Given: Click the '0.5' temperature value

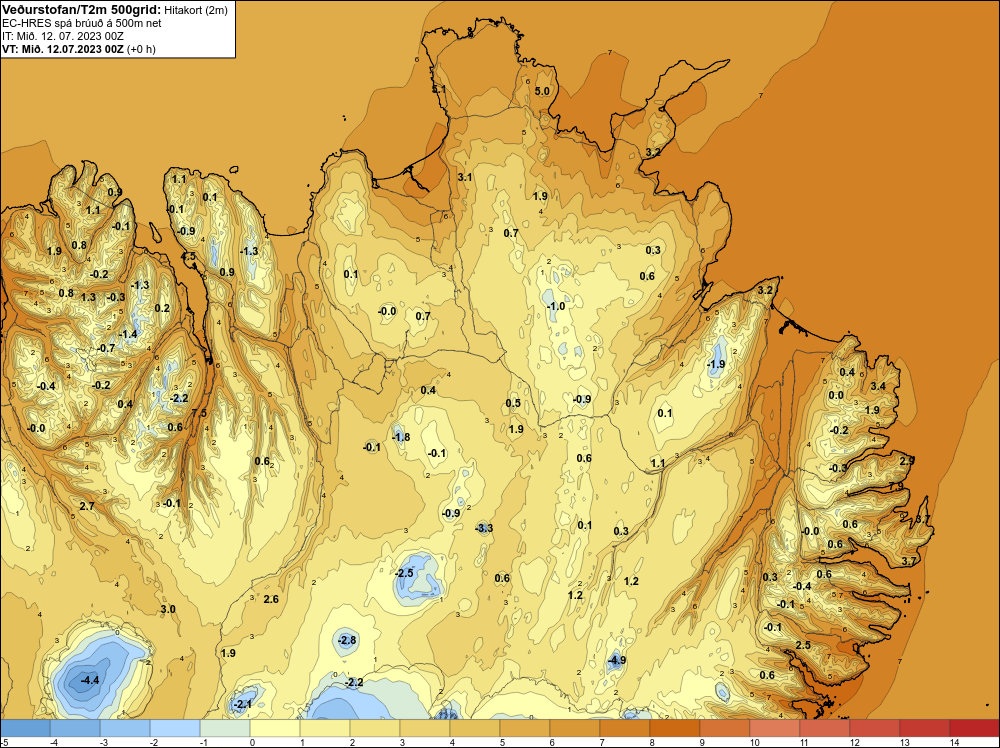Looking at the screenshot, I should click(x=513, y=404).
